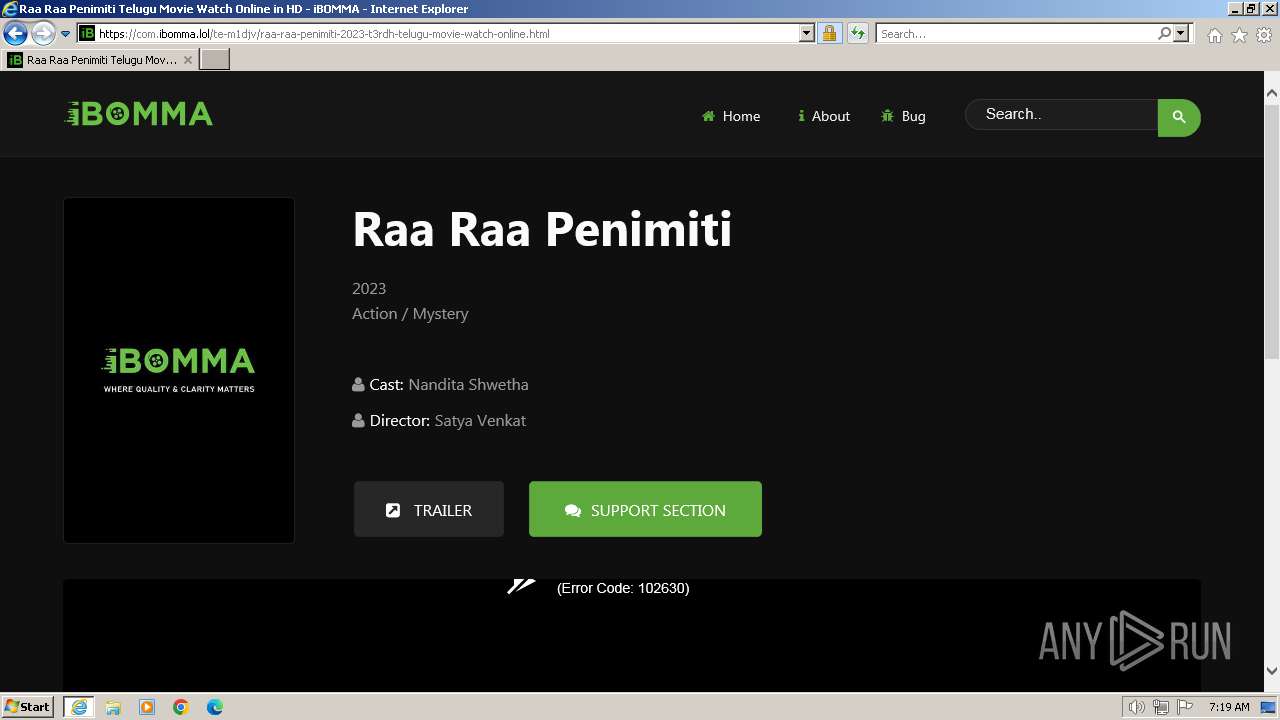Image resolution: width=1280 pixels, height=720 pixels.
Task: Launch Chrome from taskbar
Action: click(x=181, y=707)
